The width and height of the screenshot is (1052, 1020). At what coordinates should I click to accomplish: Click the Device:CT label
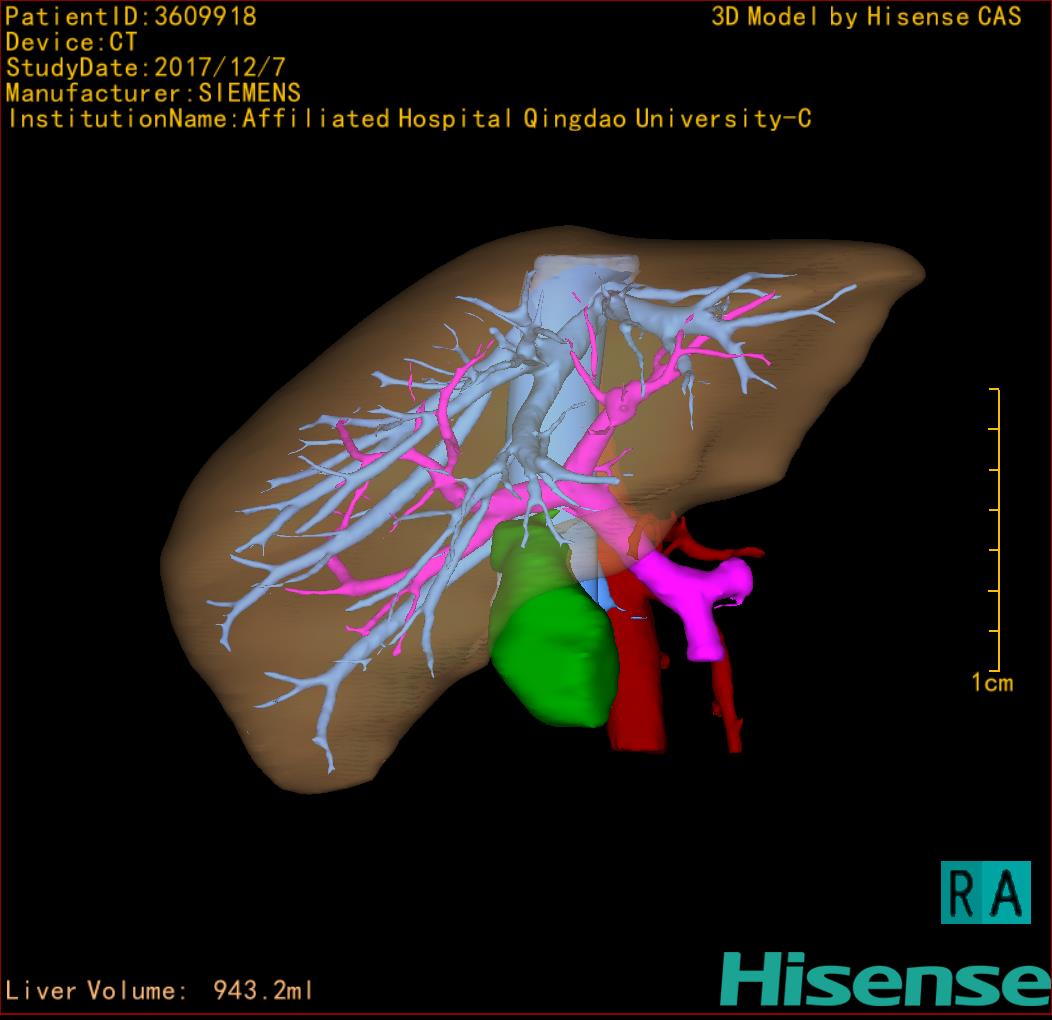[x=71, y=42]
